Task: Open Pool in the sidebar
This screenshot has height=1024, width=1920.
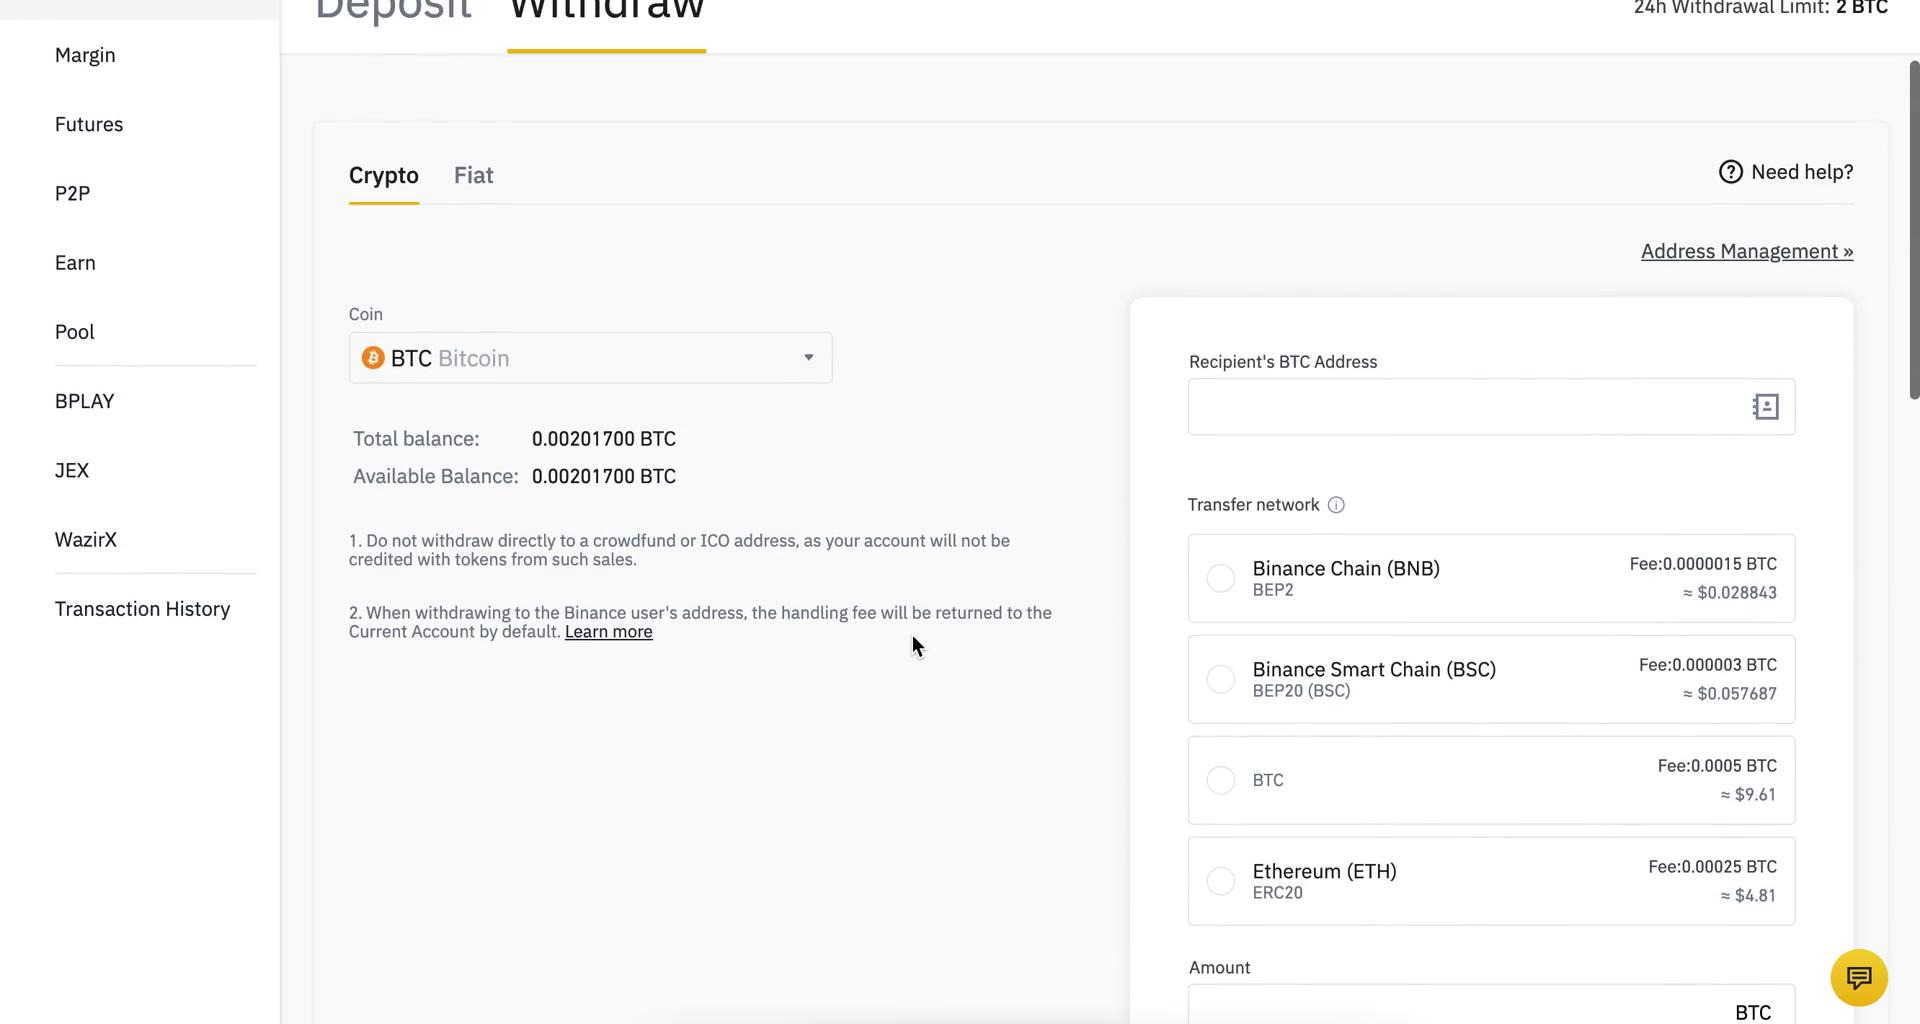Action: click(75, 331)
